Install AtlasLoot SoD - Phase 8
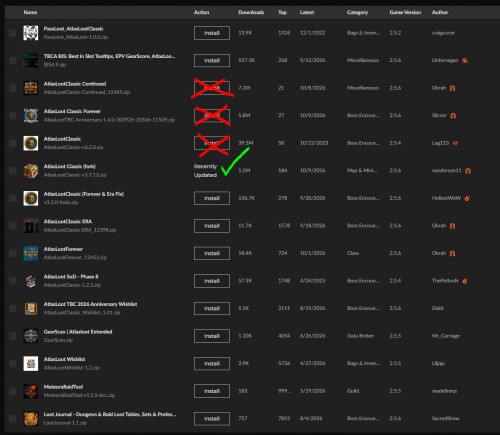Viewport: 500px width, 435px height. pos(212,281)
